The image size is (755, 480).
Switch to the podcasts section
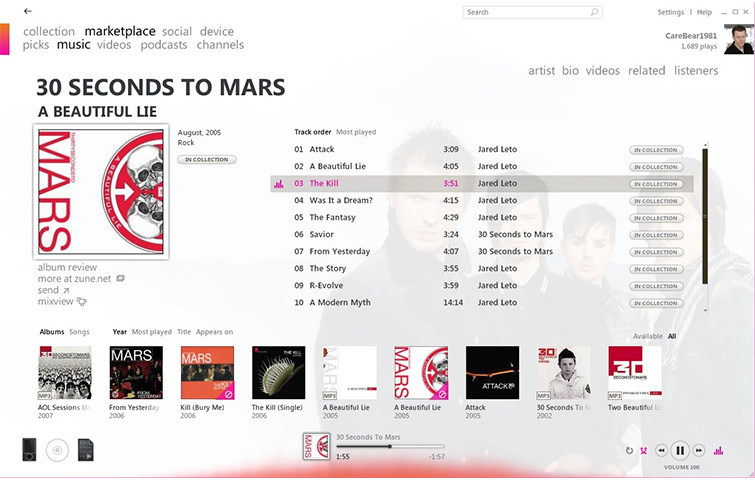pyautogui.click(x=164, y=45)
